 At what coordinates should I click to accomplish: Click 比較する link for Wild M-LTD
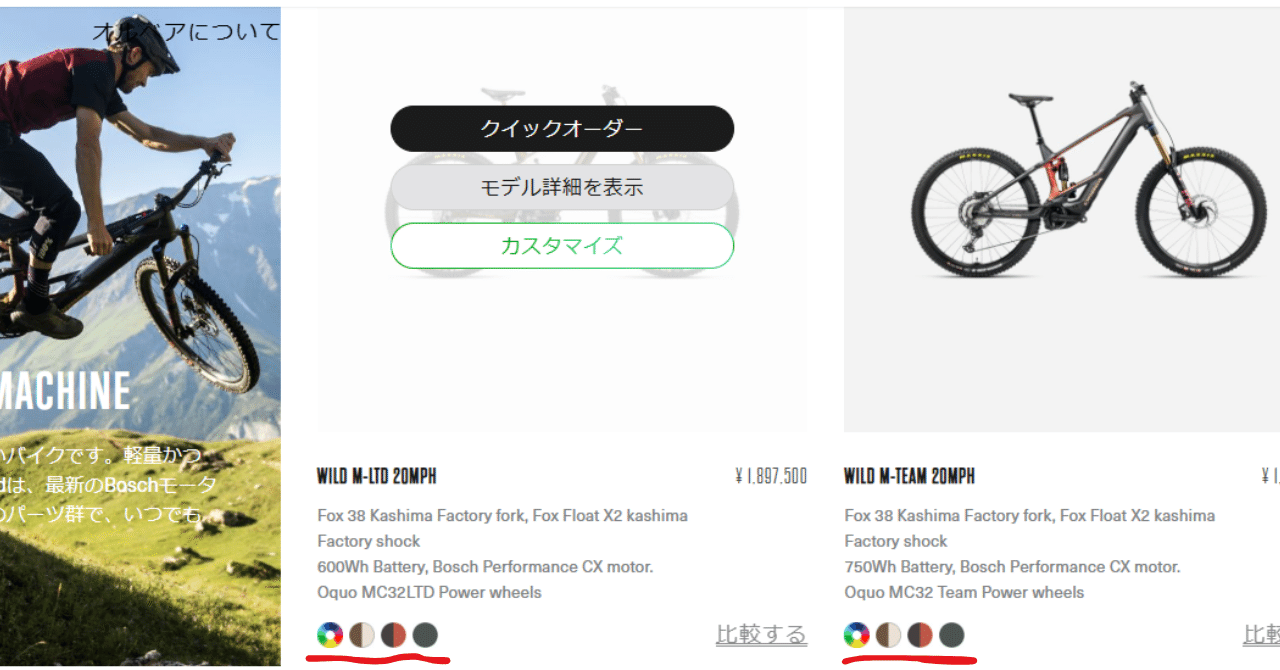(761, 635)
